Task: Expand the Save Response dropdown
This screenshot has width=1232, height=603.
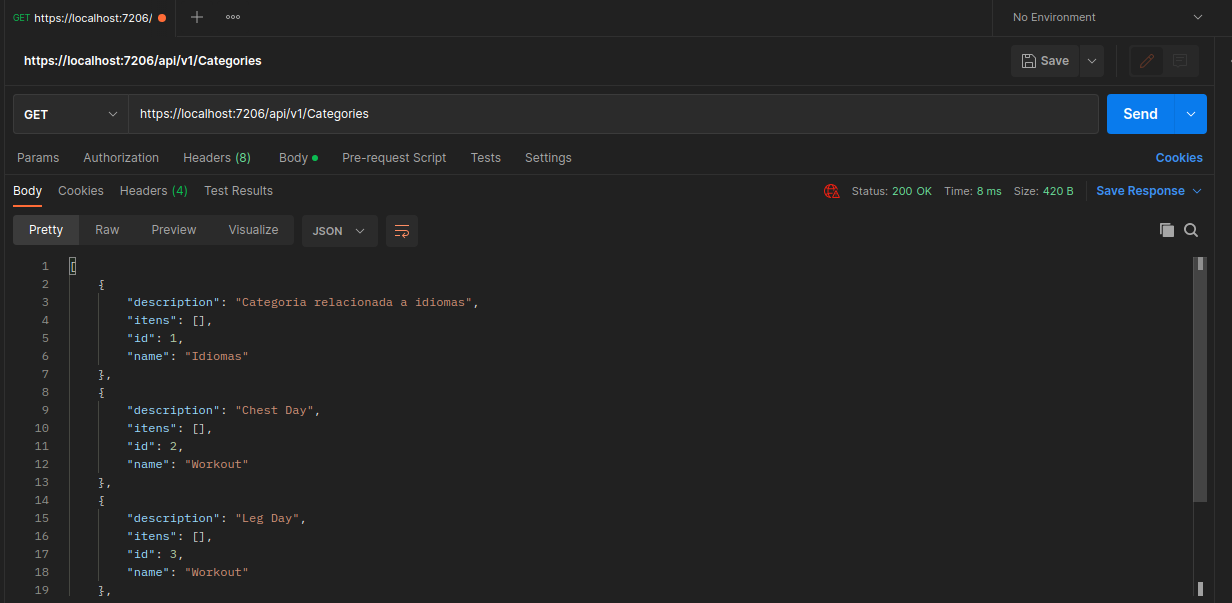Action: tap(1149, 191)
